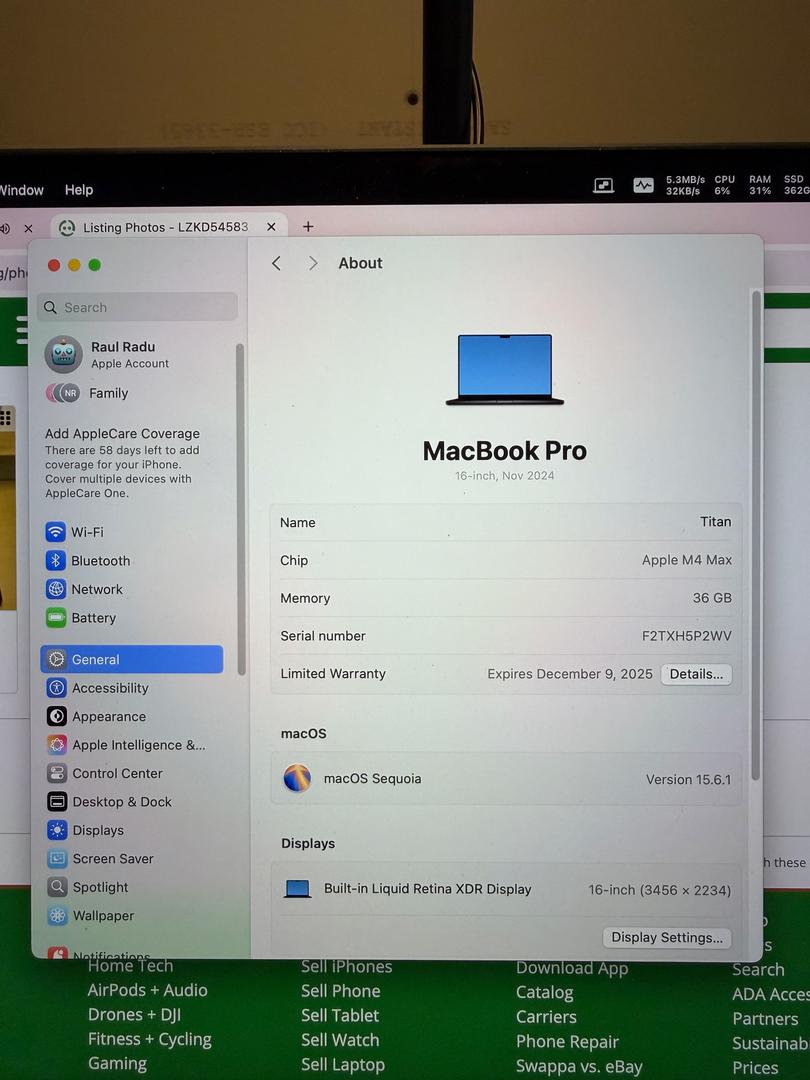Click the Details... warranty button
This screenshot has width=810, height=1080.
pyautogui.click(x=696, y=674)
